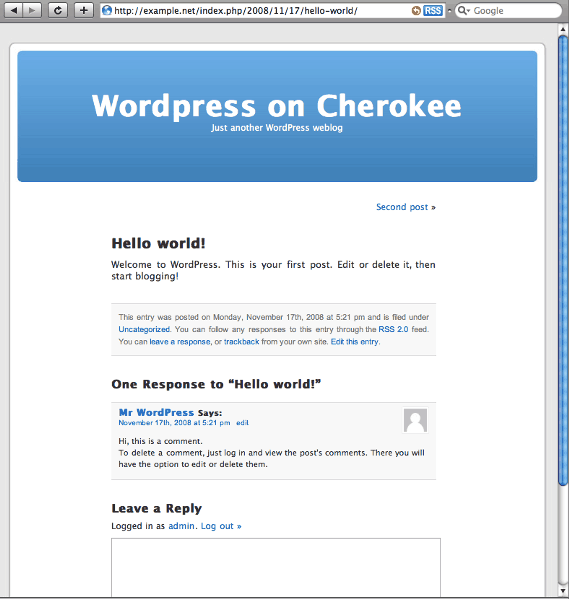The image size is (569, 599).
Task: Open the RSS 2.0 feed link
Action: tap(393, 329)
